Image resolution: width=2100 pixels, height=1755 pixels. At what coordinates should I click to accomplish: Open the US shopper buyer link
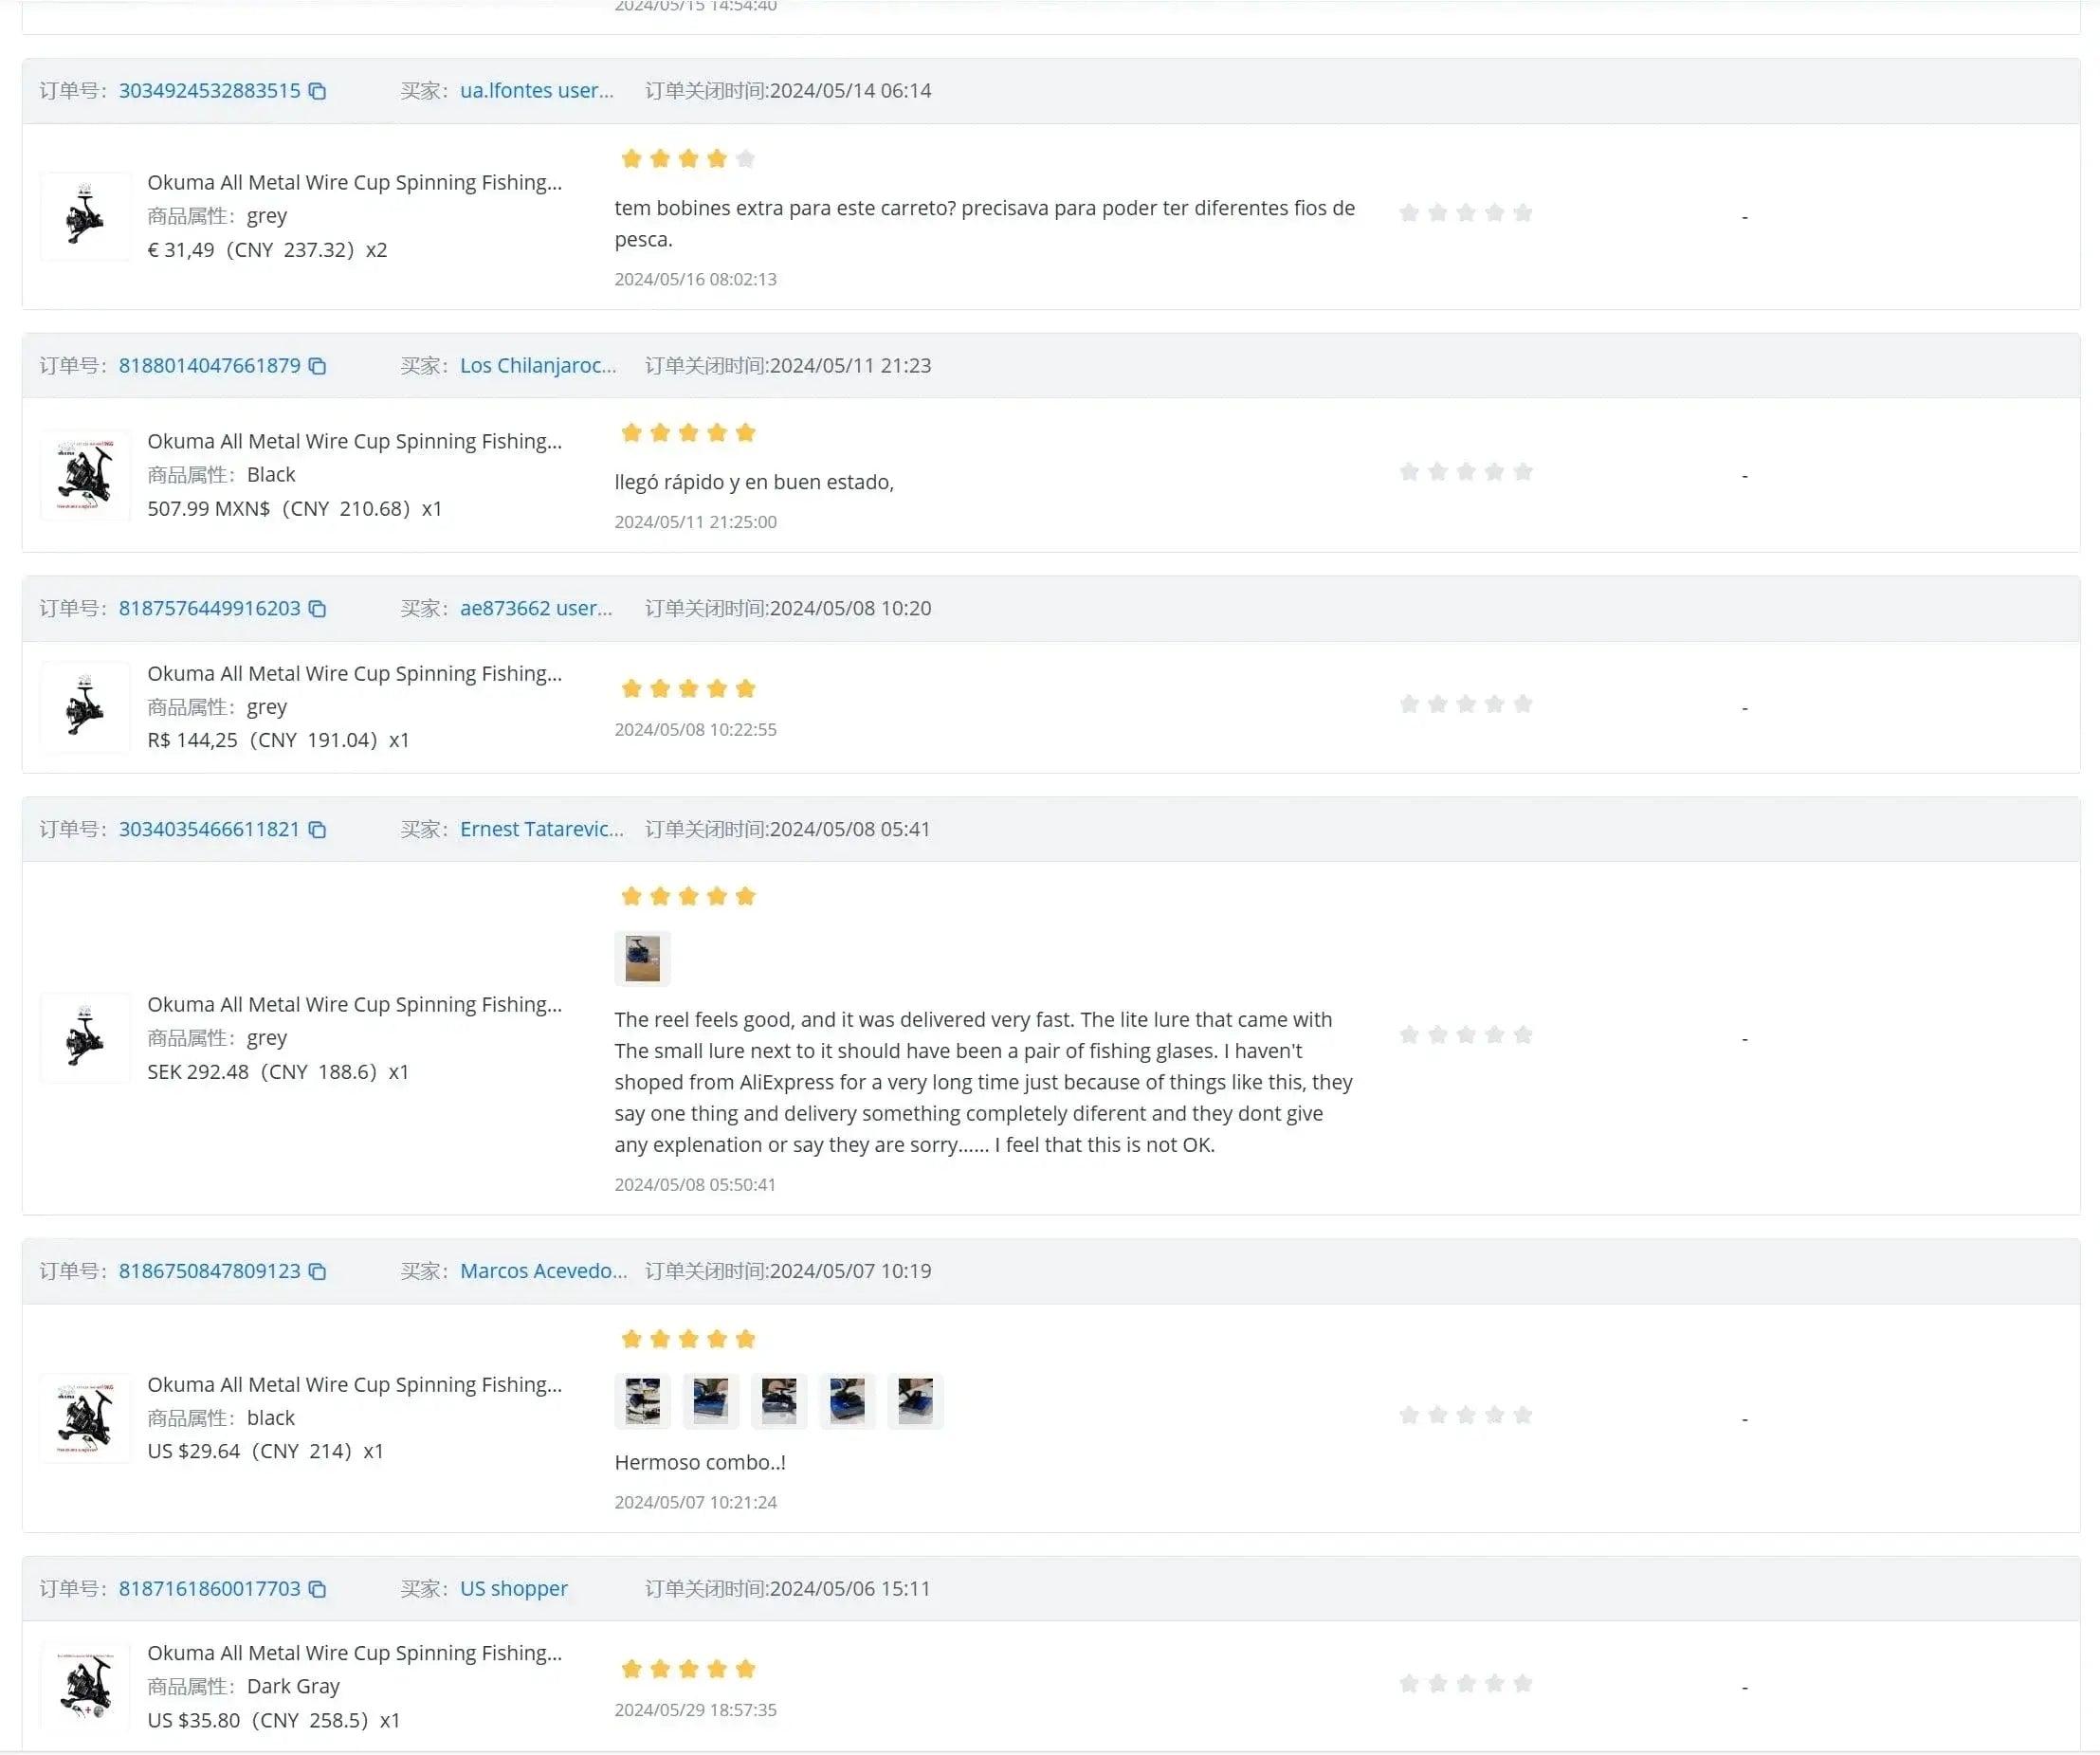[x=513, y=1590]
